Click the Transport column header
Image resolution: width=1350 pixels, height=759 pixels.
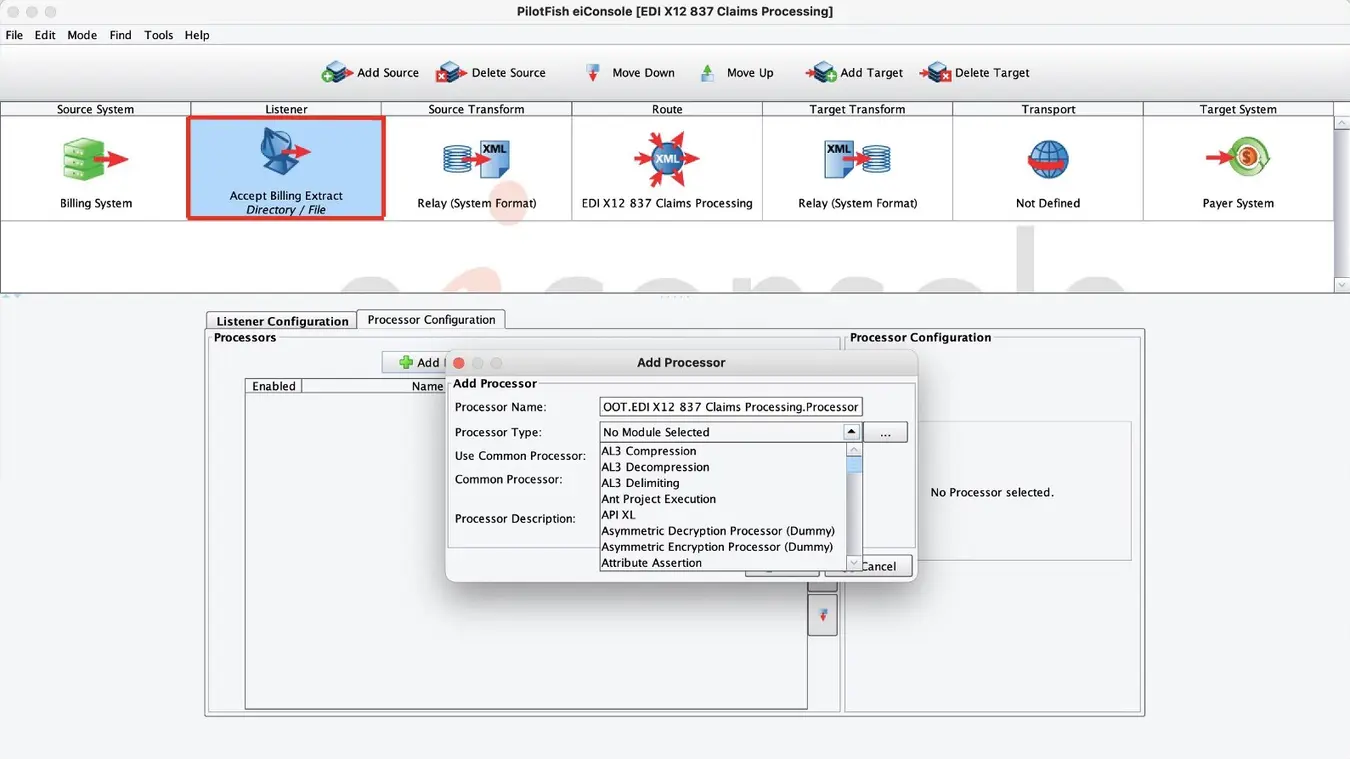(x=1048, y=109)
